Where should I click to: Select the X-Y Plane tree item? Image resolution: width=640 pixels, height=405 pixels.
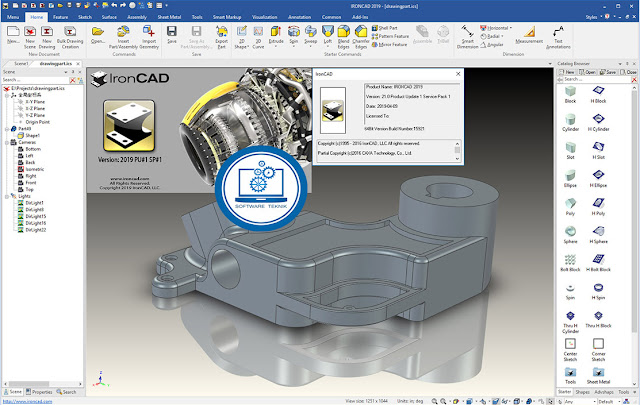31,102
